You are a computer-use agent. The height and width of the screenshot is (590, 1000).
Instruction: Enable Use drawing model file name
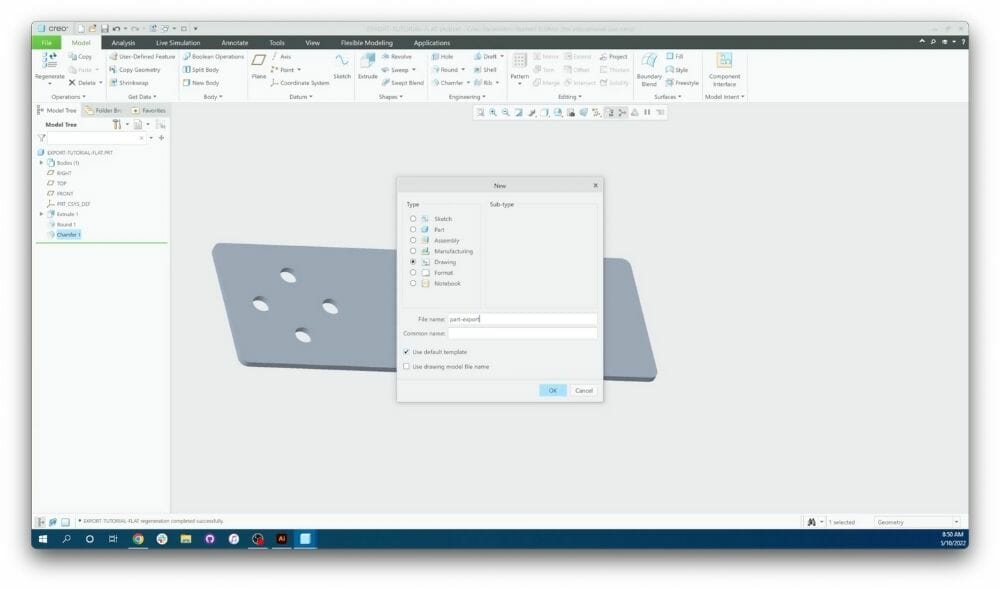[407, 367]
